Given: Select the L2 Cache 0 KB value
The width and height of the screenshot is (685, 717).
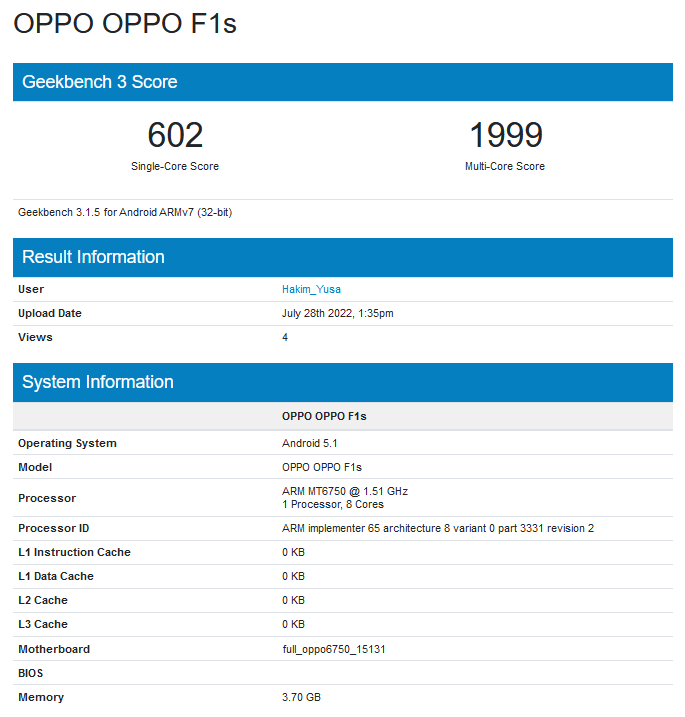Looking at the screenshot, I should (x=293, y=600).
